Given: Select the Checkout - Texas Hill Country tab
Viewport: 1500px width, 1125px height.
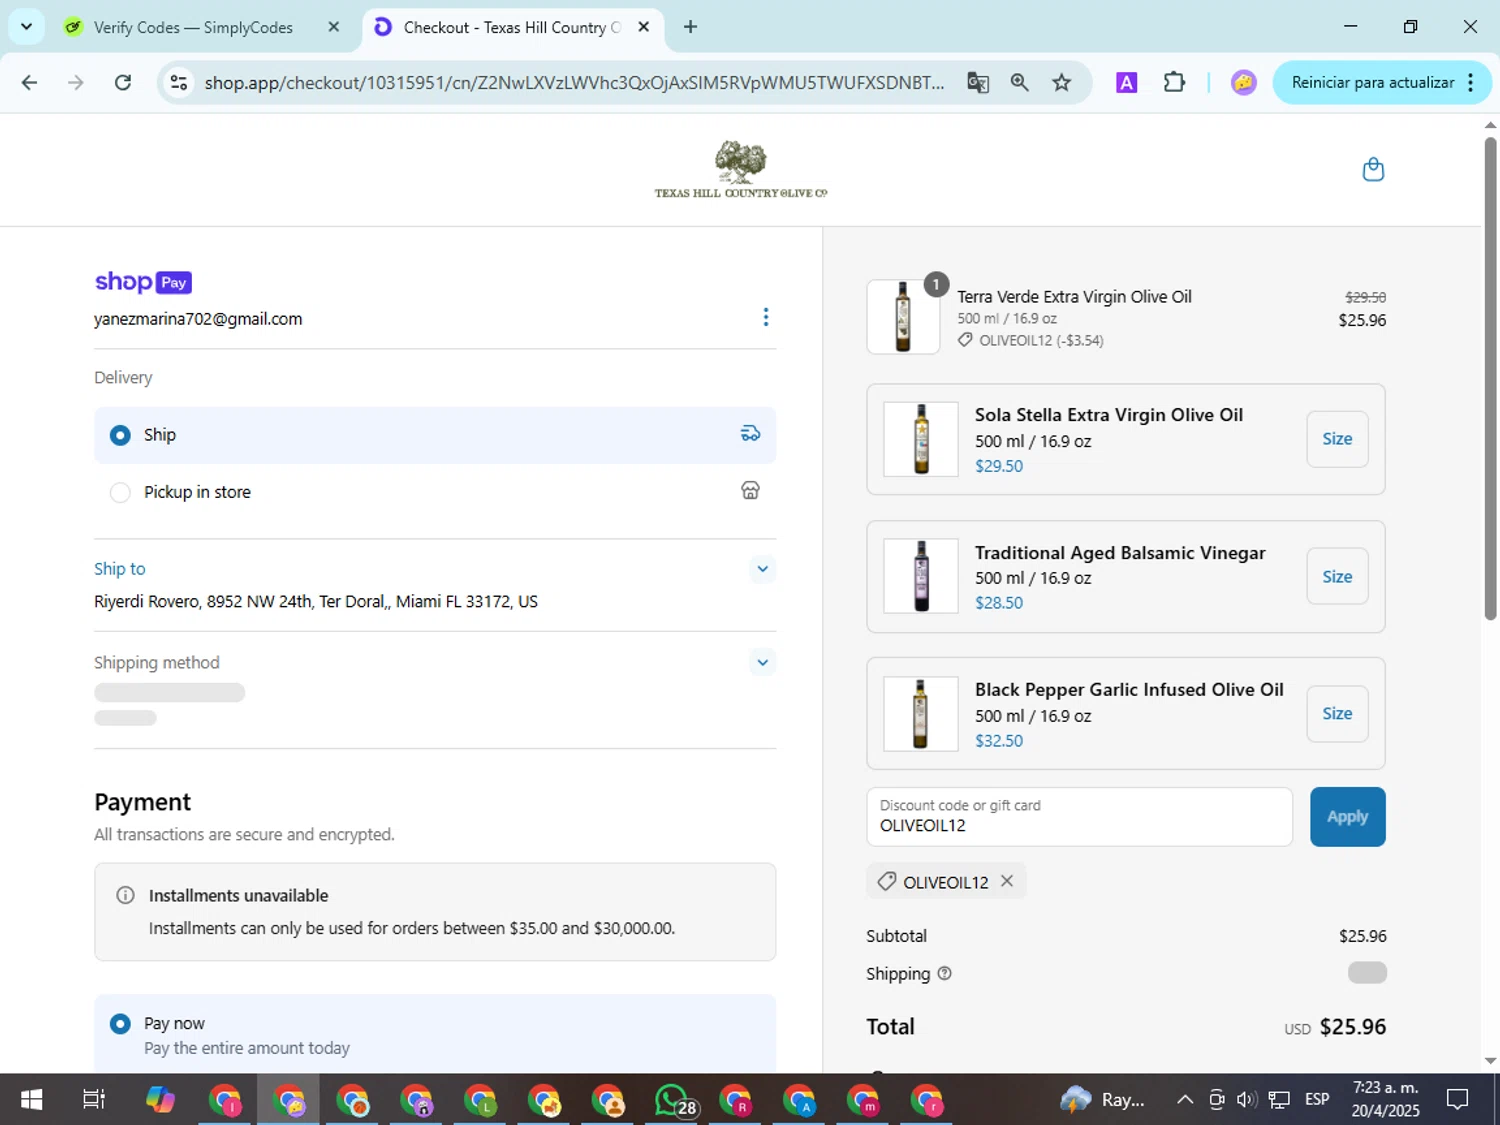Looking at the screenshot, I should click(x=510, y=28).
